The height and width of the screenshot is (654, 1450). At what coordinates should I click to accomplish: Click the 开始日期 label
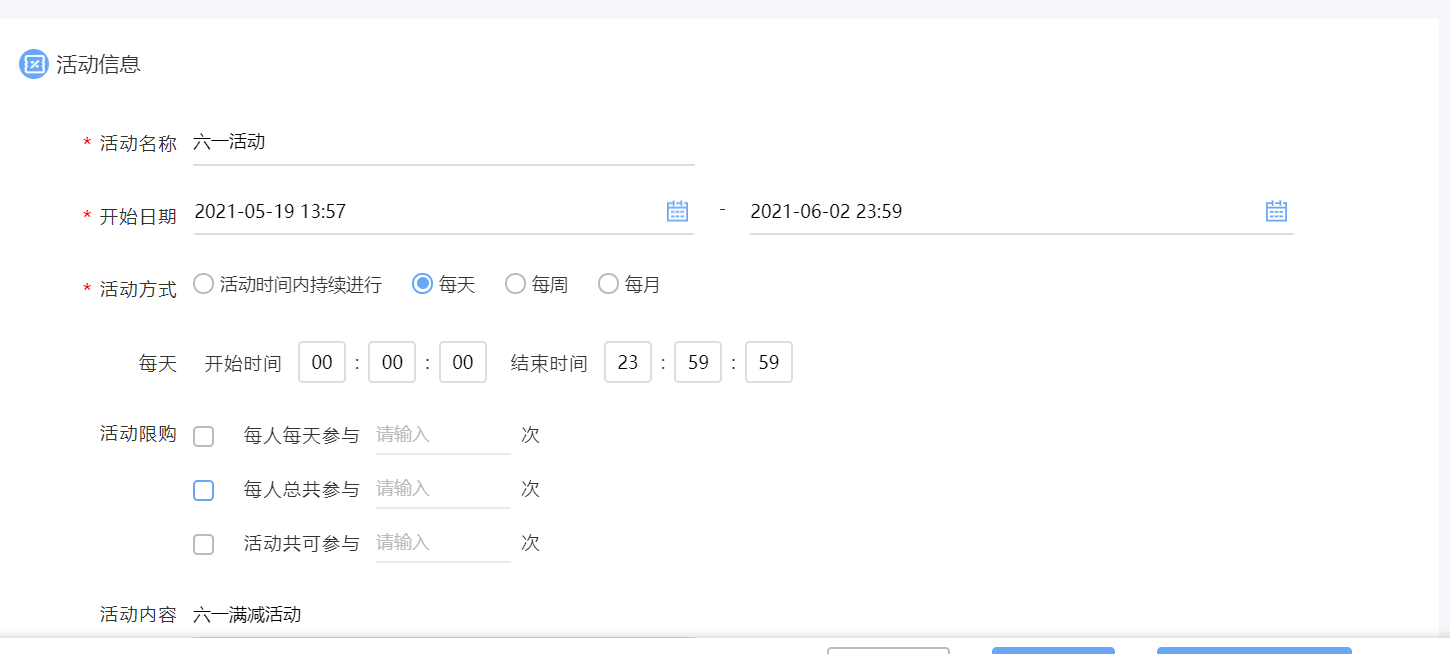[x=138, y=216]
